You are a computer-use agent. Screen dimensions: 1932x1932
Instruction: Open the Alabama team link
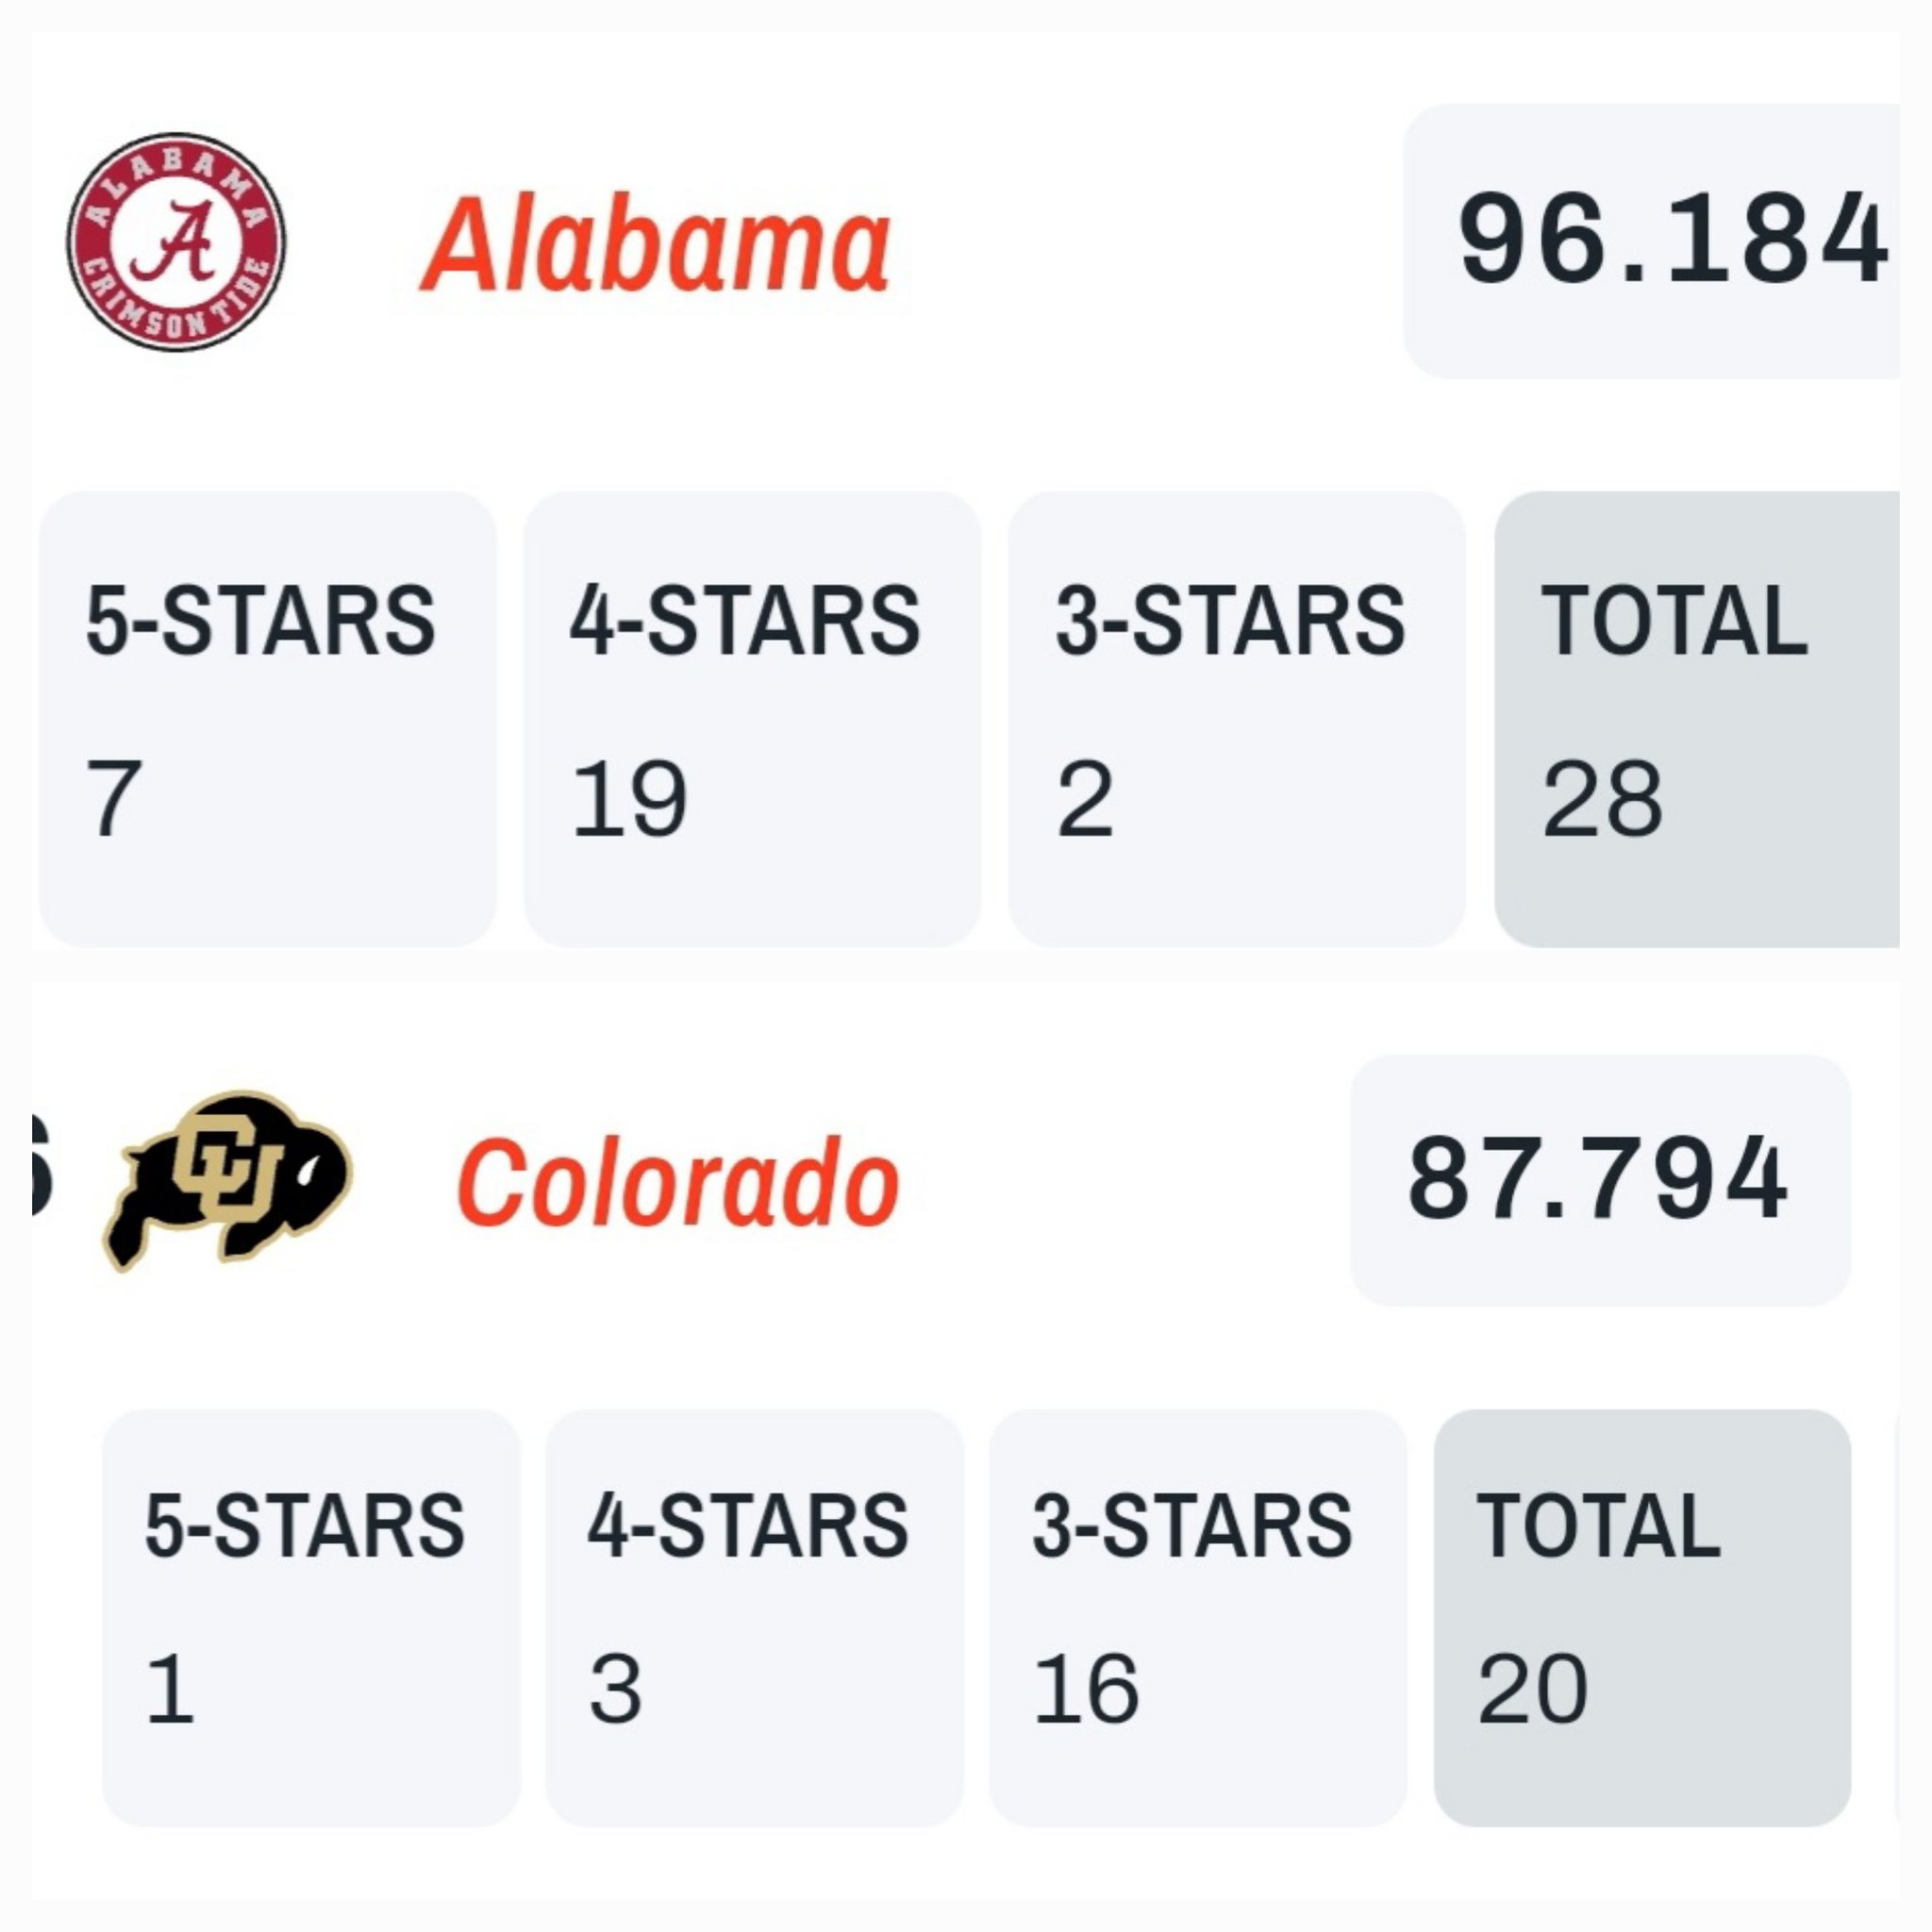[x=655, y=245]
